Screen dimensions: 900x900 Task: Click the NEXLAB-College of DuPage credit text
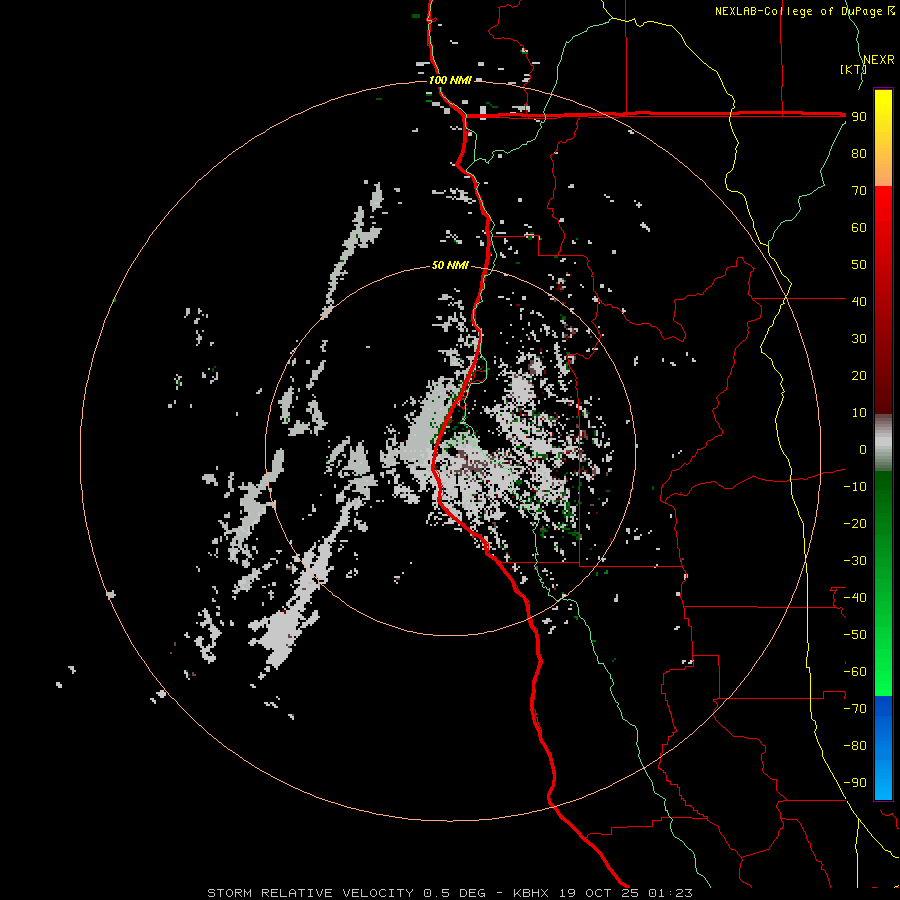[798, 11]
